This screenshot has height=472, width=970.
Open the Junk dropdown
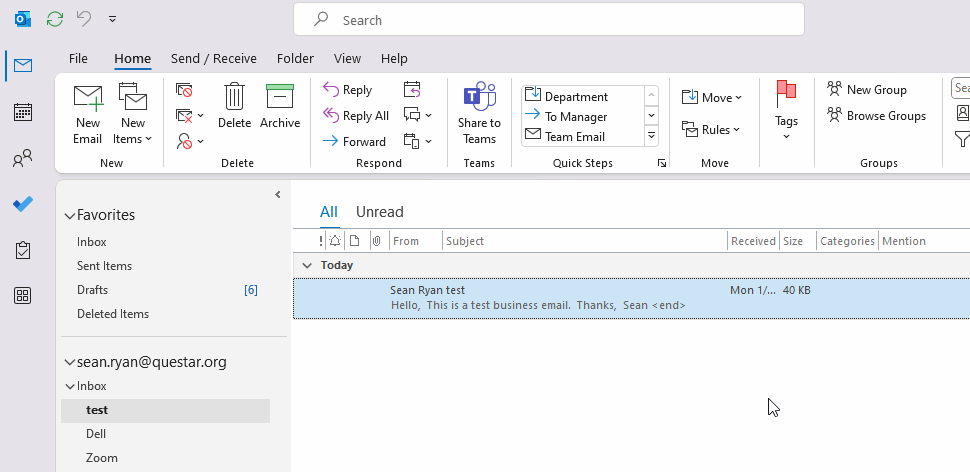[x=189, y=142]
